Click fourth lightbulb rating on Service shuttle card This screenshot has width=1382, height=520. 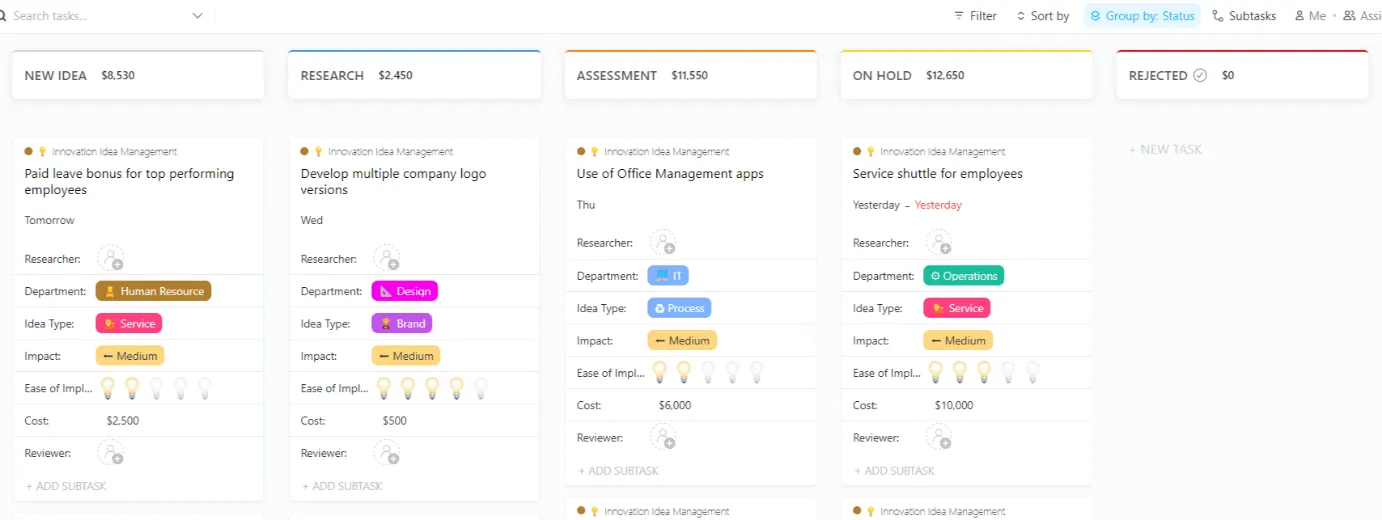[x=1009, y=372]
